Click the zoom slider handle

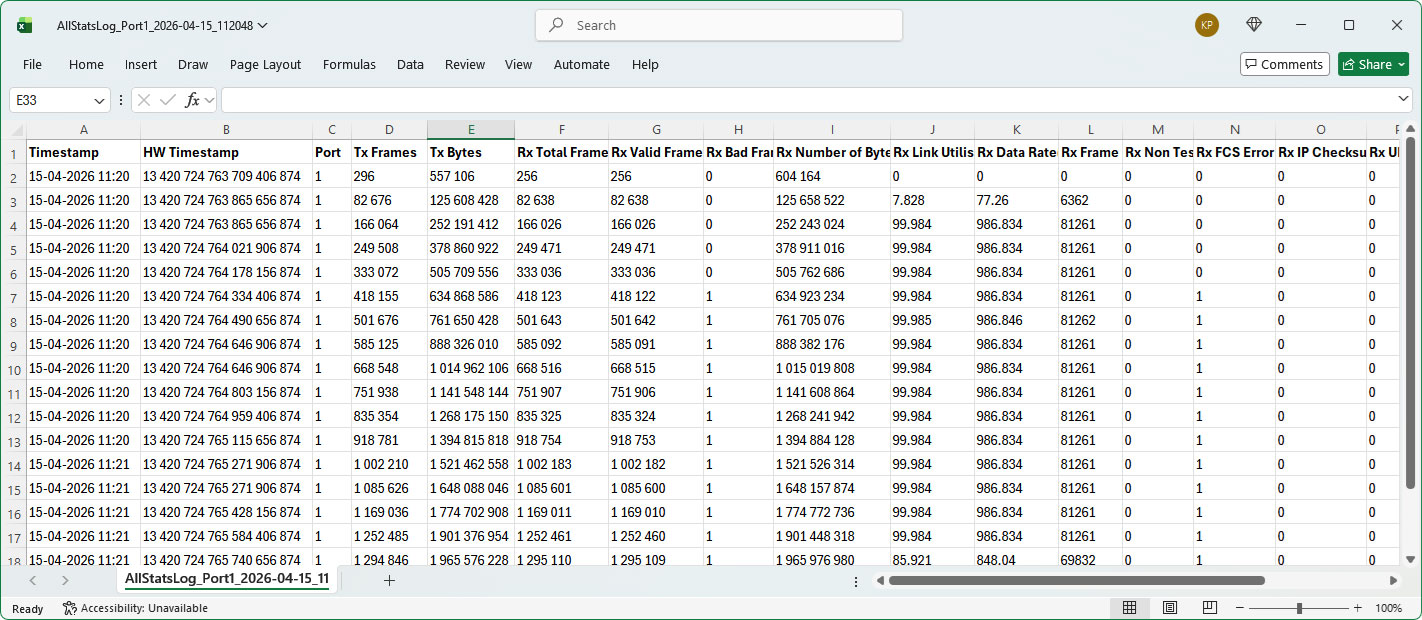pyautogui.click(x=1299, y=608)
